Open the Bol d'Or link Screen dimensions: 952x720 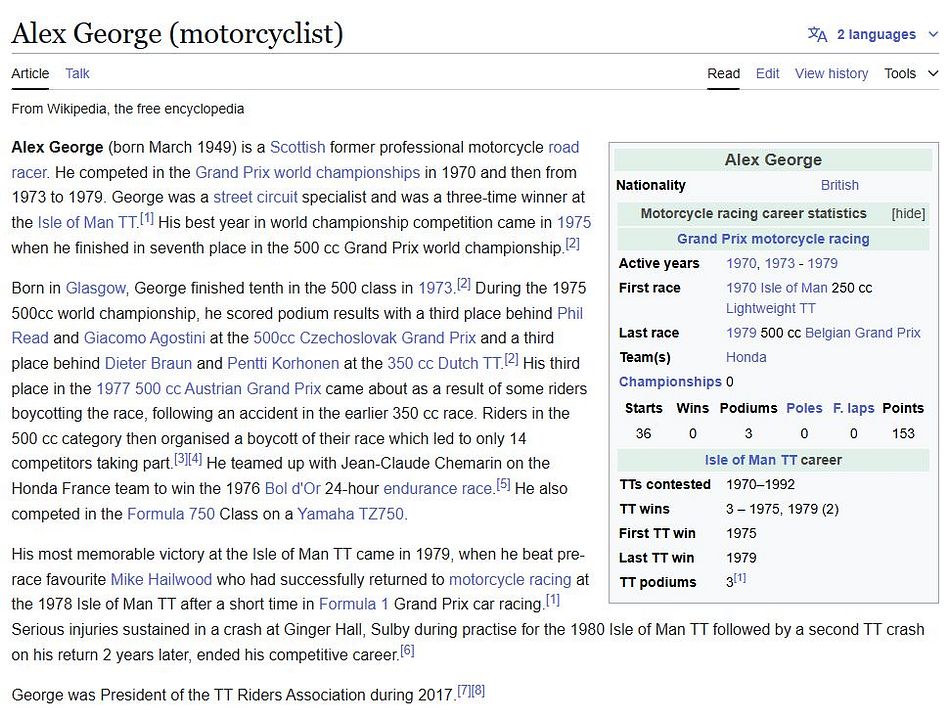coord(292,488)
